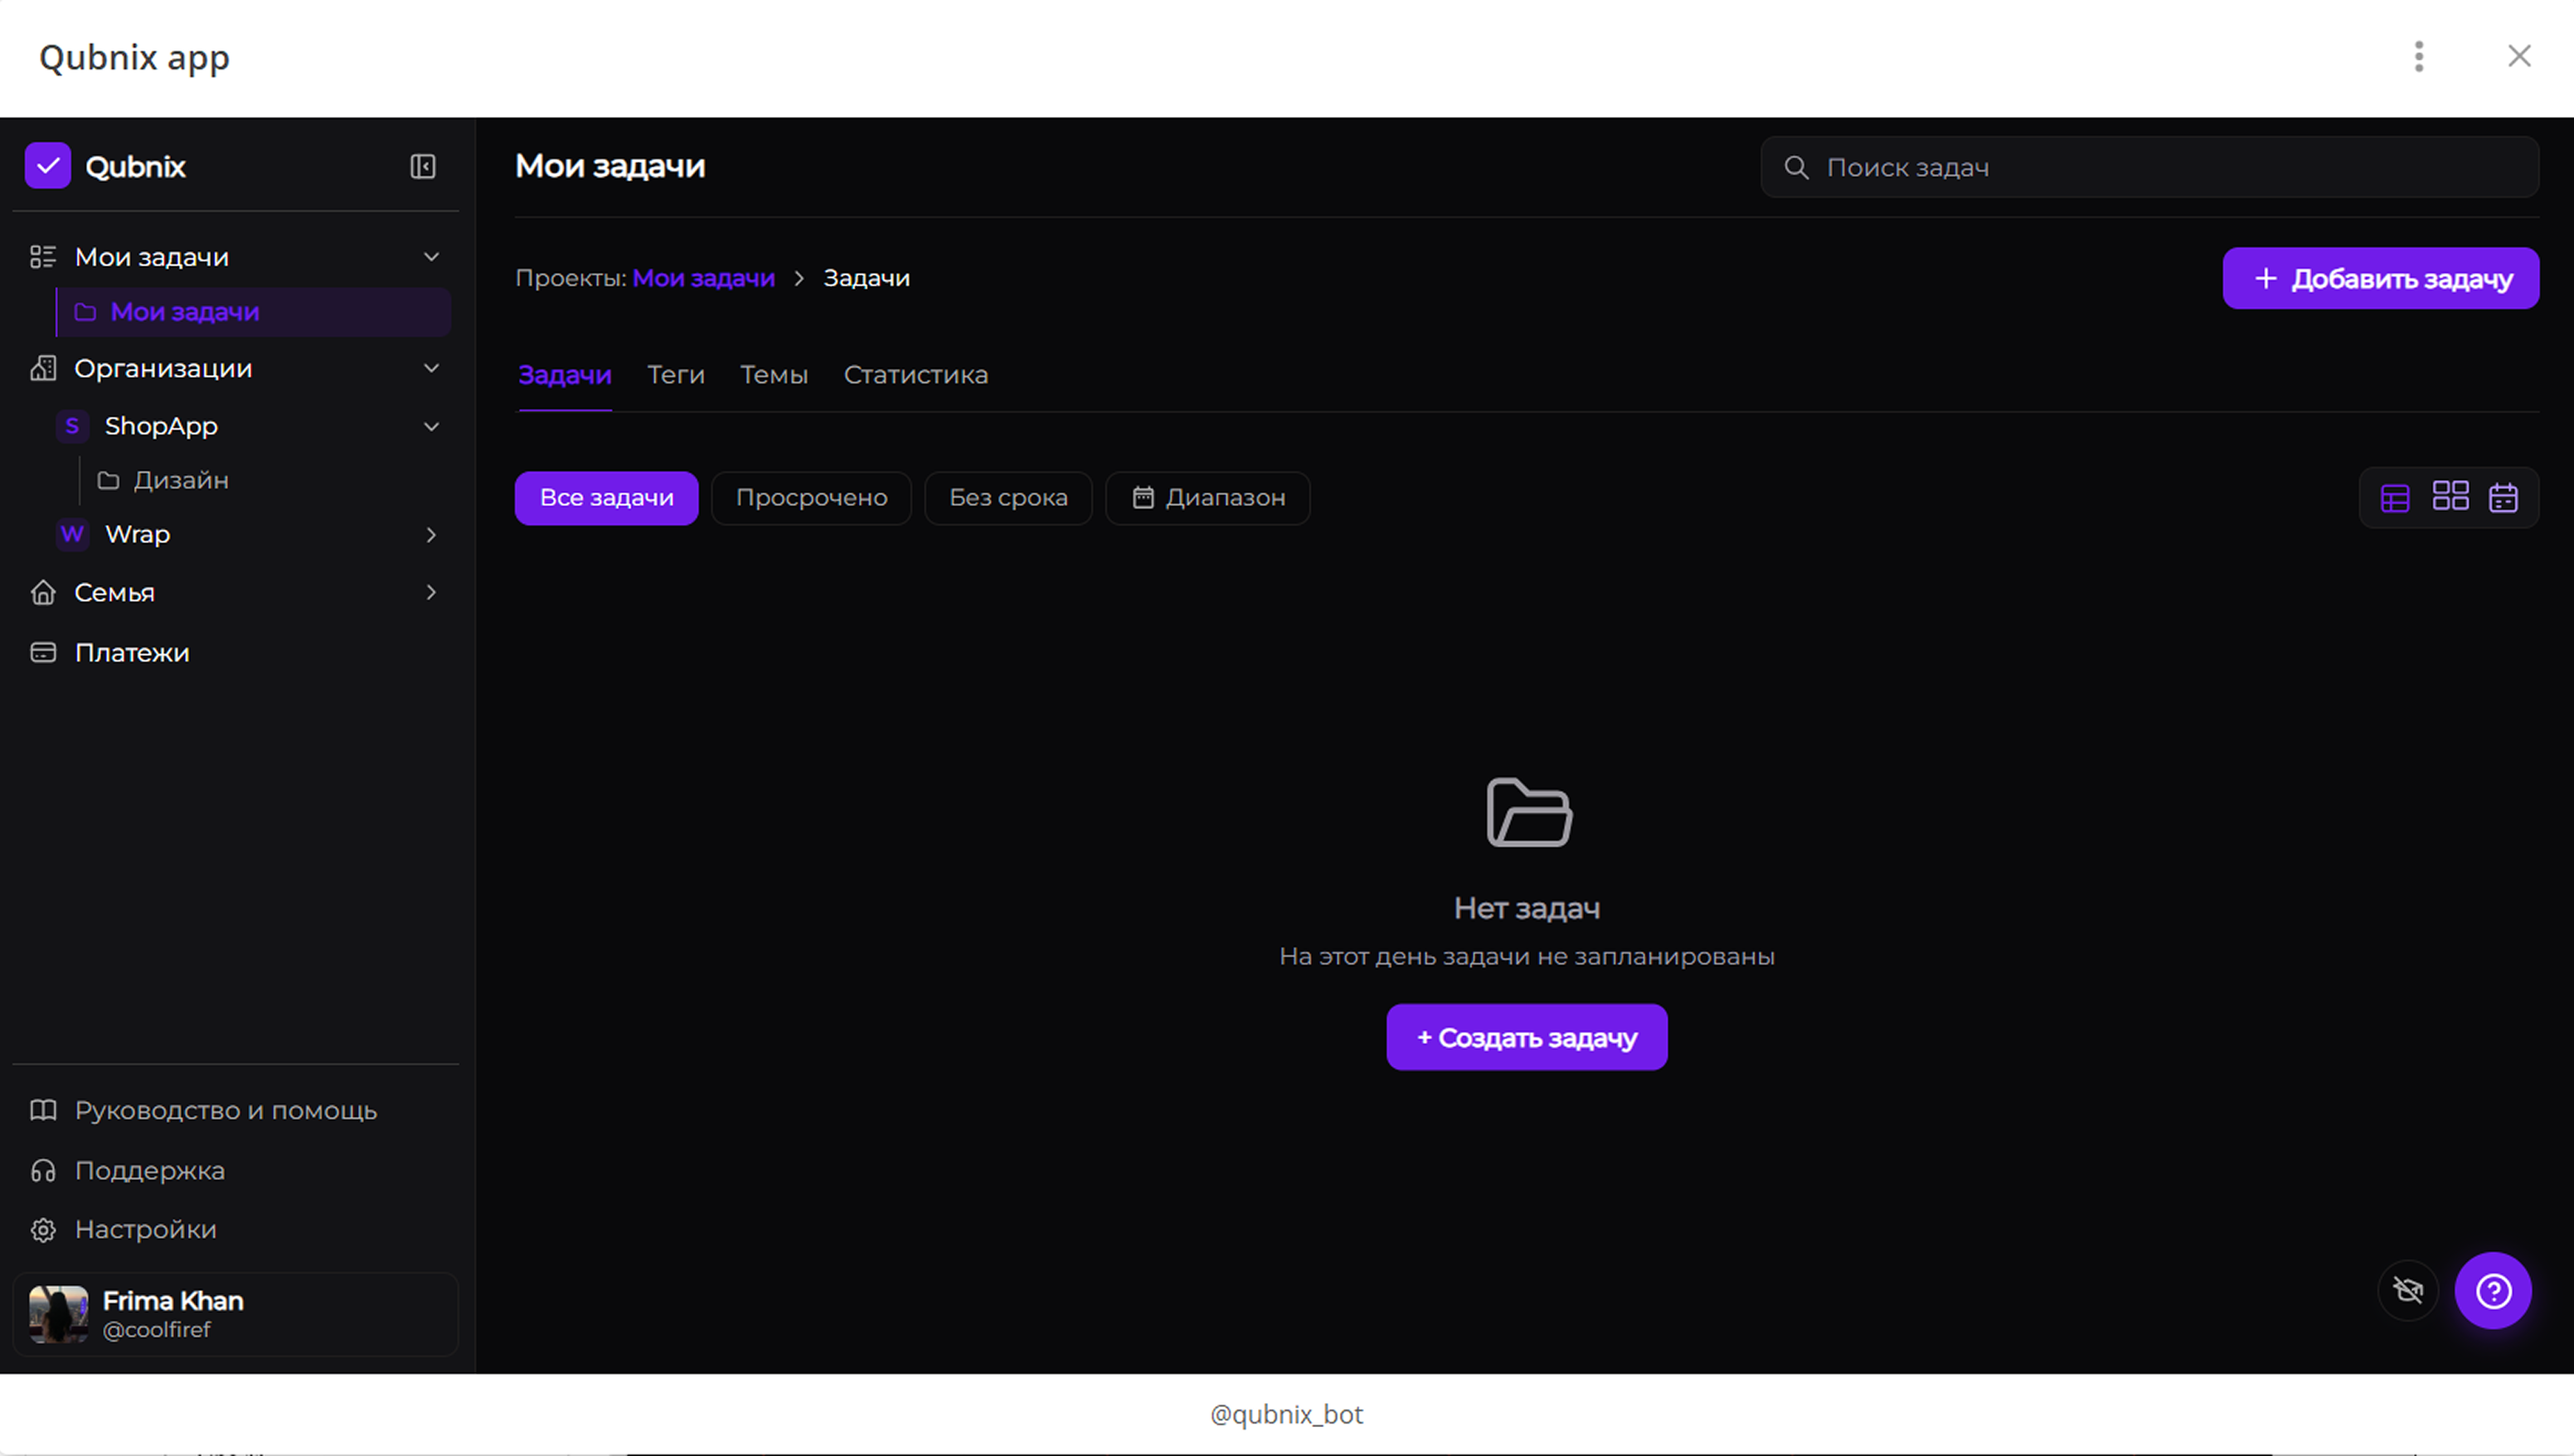The image size is (2574, 1456).
Task: Switch to calendar view icon
Action: tap(2503, 497)
